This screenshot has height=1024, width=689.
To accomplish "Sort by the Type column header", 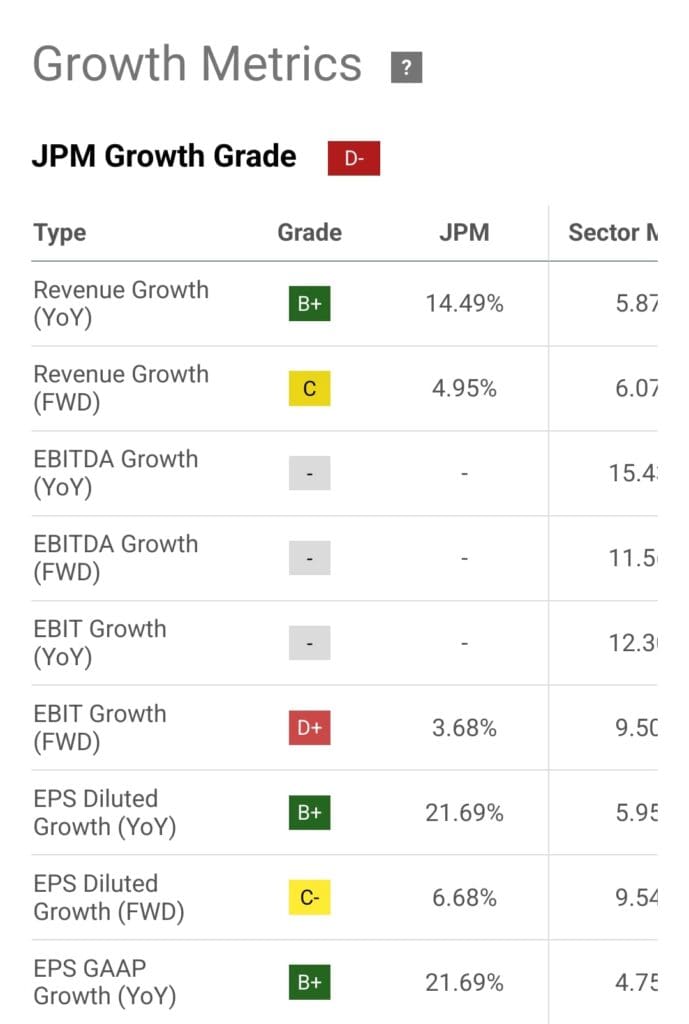I will click(x=59, y=232).
